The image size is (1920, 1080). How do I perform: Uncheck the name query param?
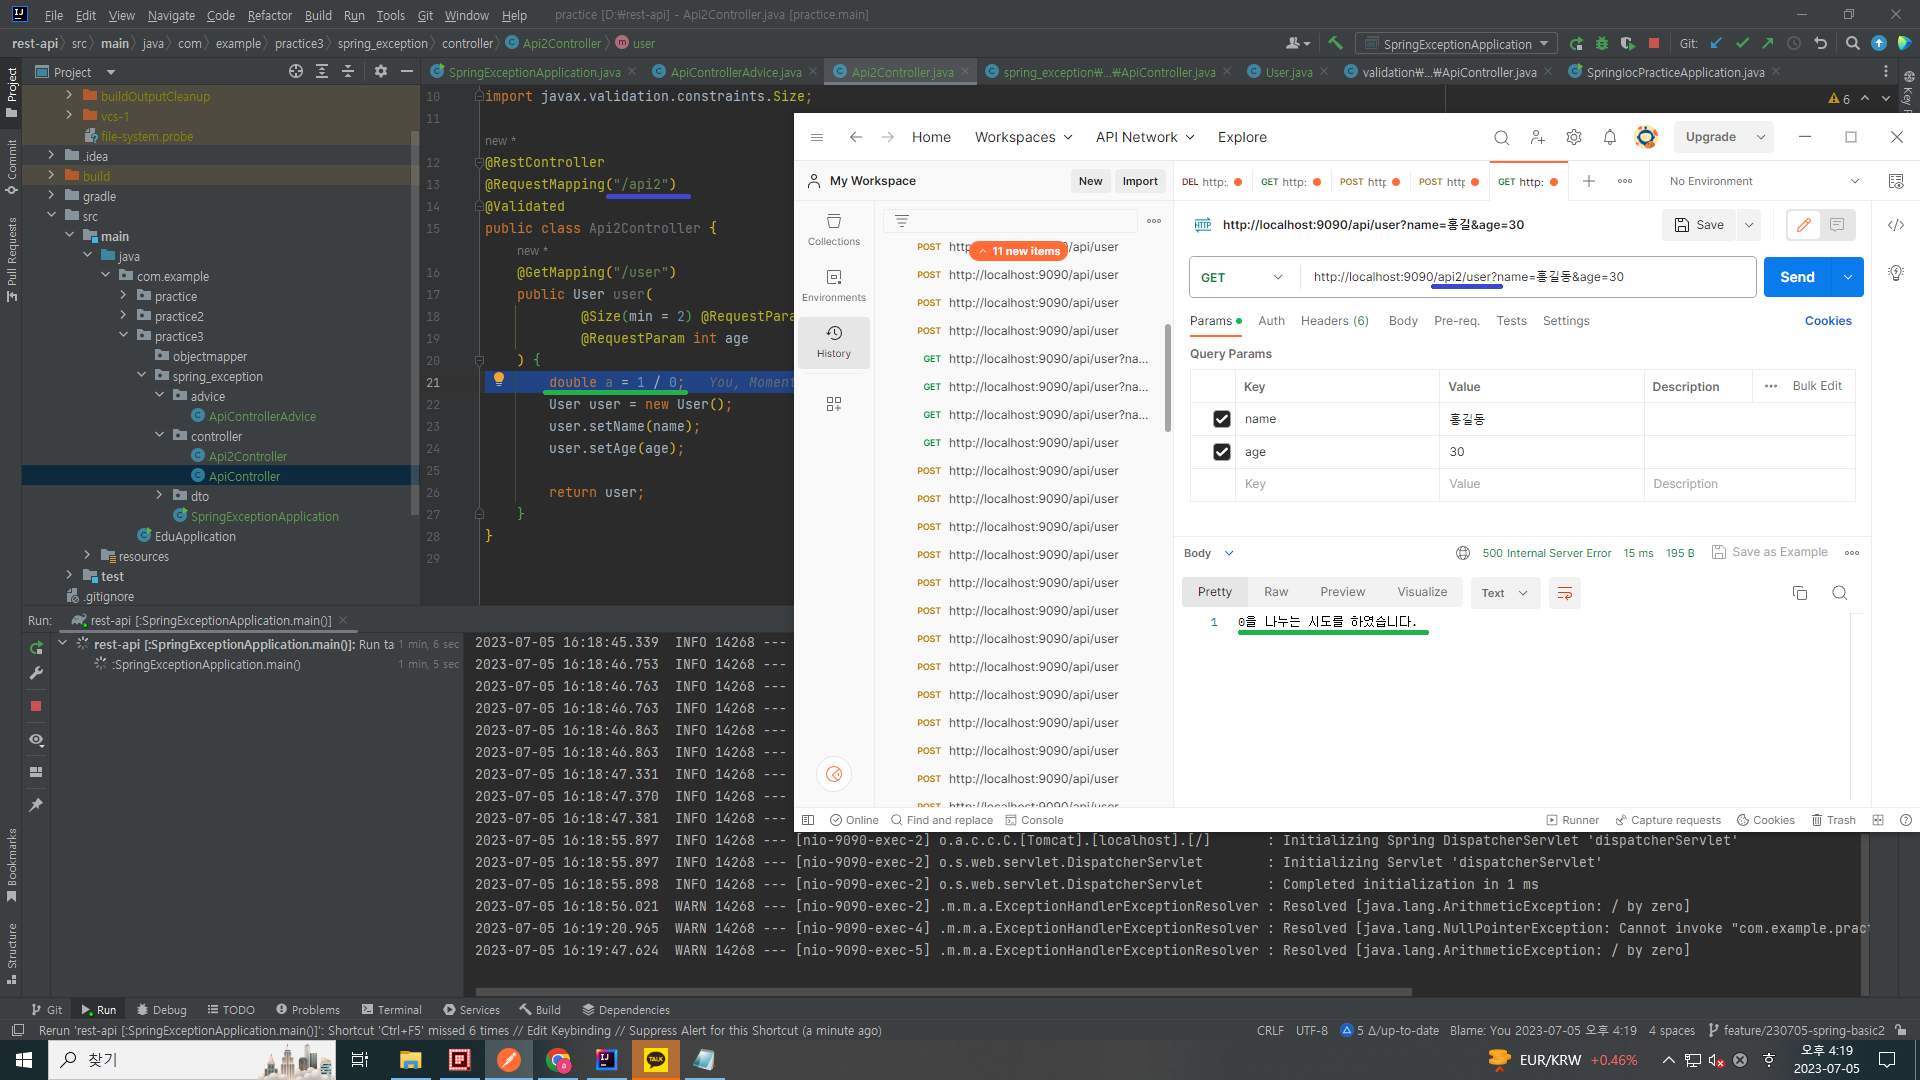[x=1222, y=419]
